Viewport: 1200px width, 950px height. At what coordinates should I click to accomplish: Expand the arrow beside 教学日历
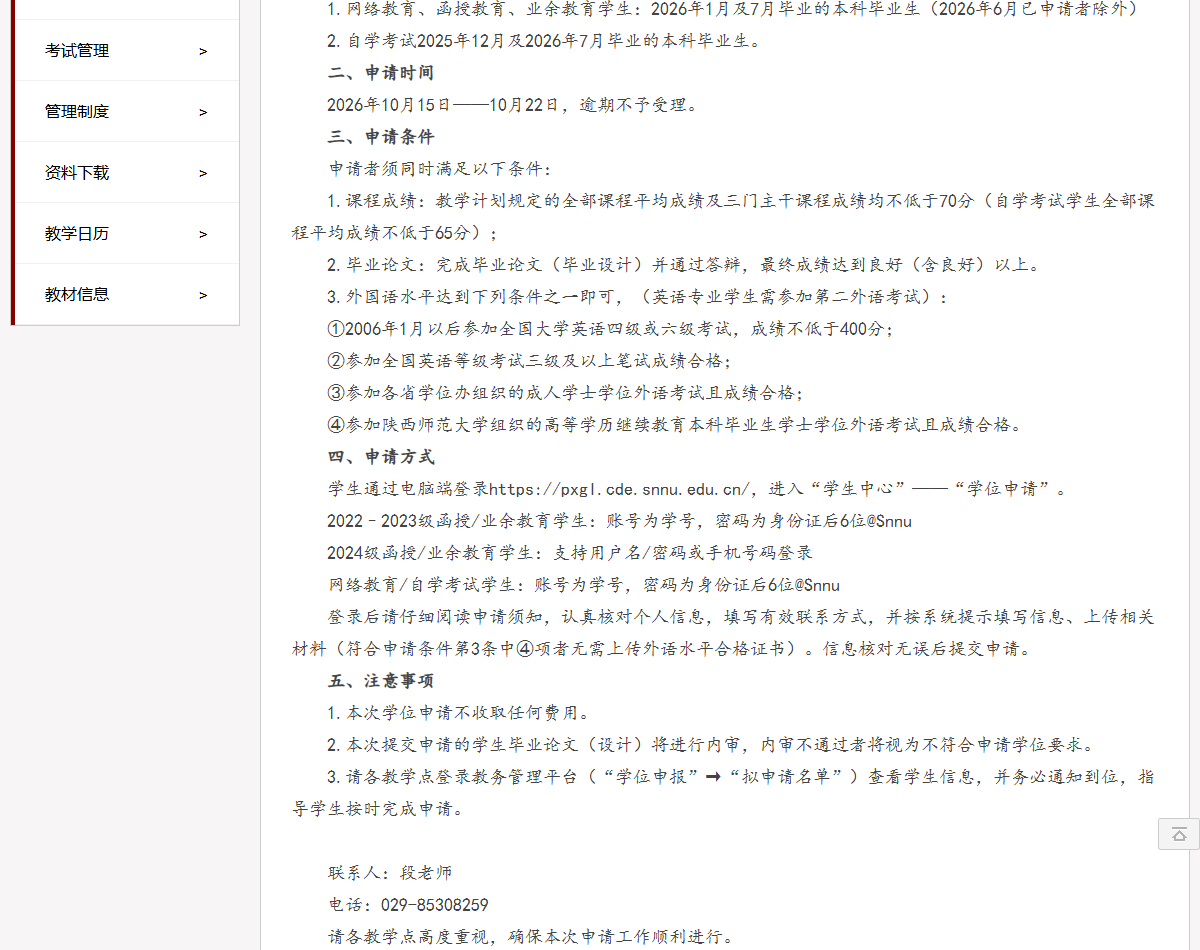(x=203, y=234)
